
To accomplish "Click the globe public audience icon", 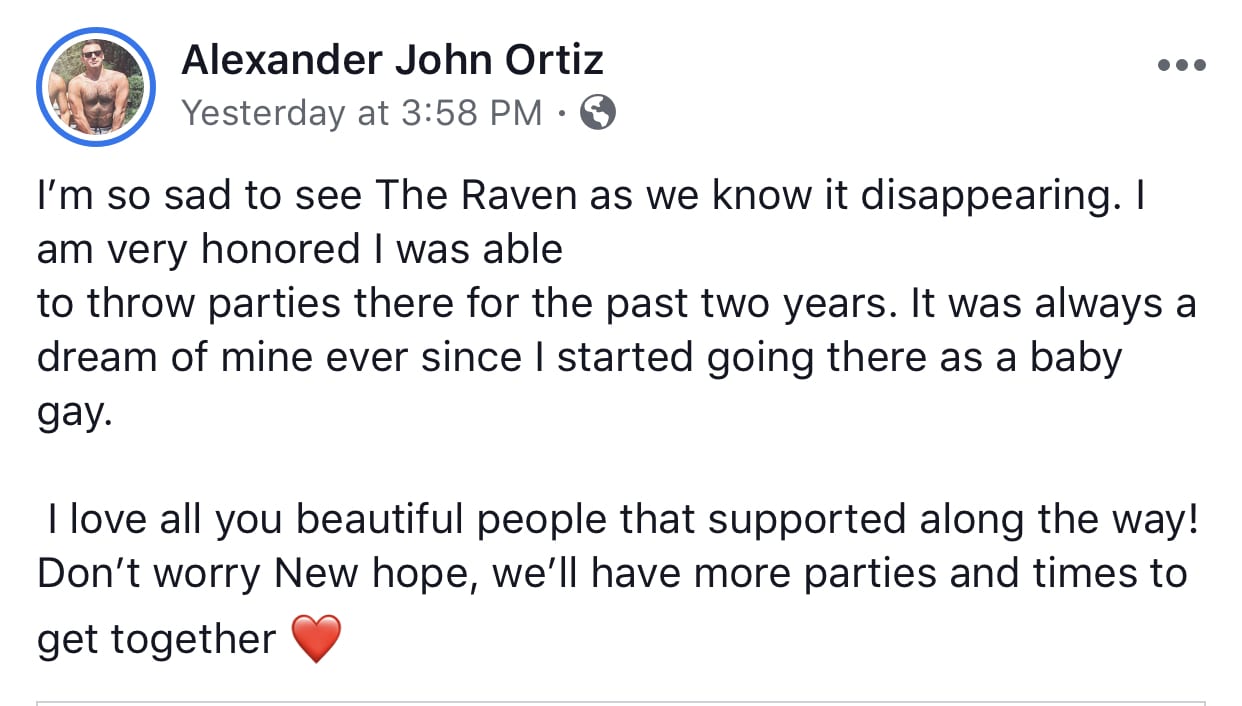I will (x=598, y=113).
